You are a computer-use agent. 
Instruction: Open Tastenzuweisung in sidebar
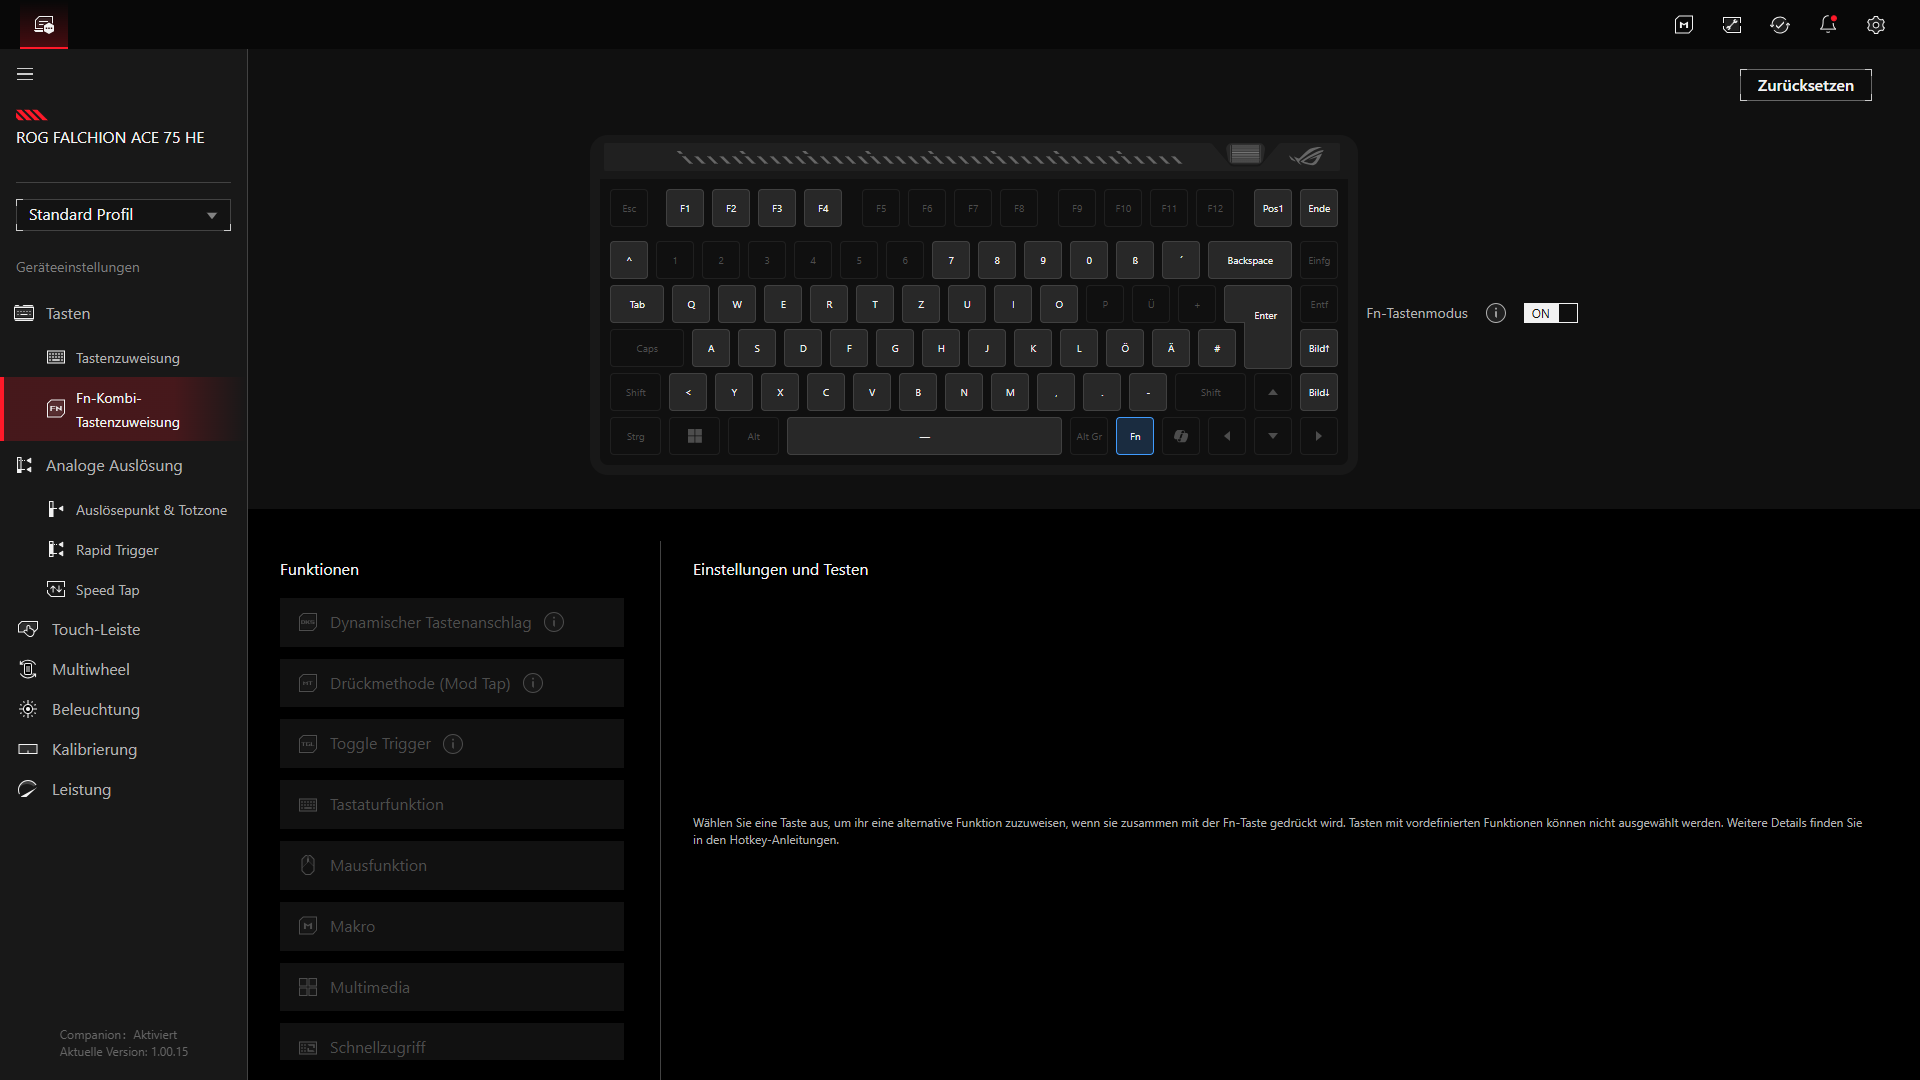[127, 358]
